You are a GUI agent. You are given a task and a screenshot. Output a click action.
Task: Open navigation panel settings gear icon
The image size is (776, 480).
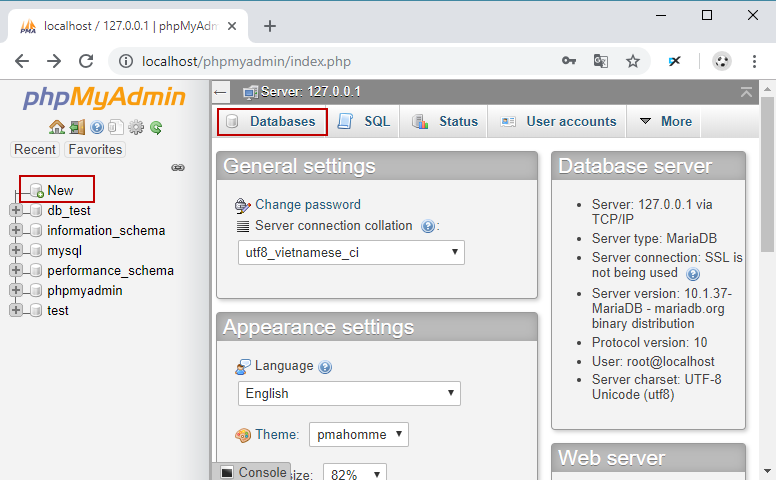[136, 127]
